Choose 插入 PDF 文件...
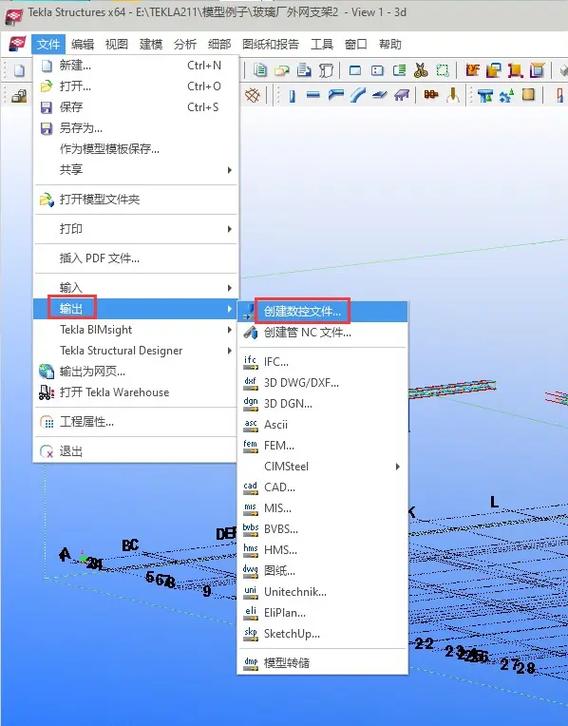Screen dimensions: 568x726 [136, 258]
